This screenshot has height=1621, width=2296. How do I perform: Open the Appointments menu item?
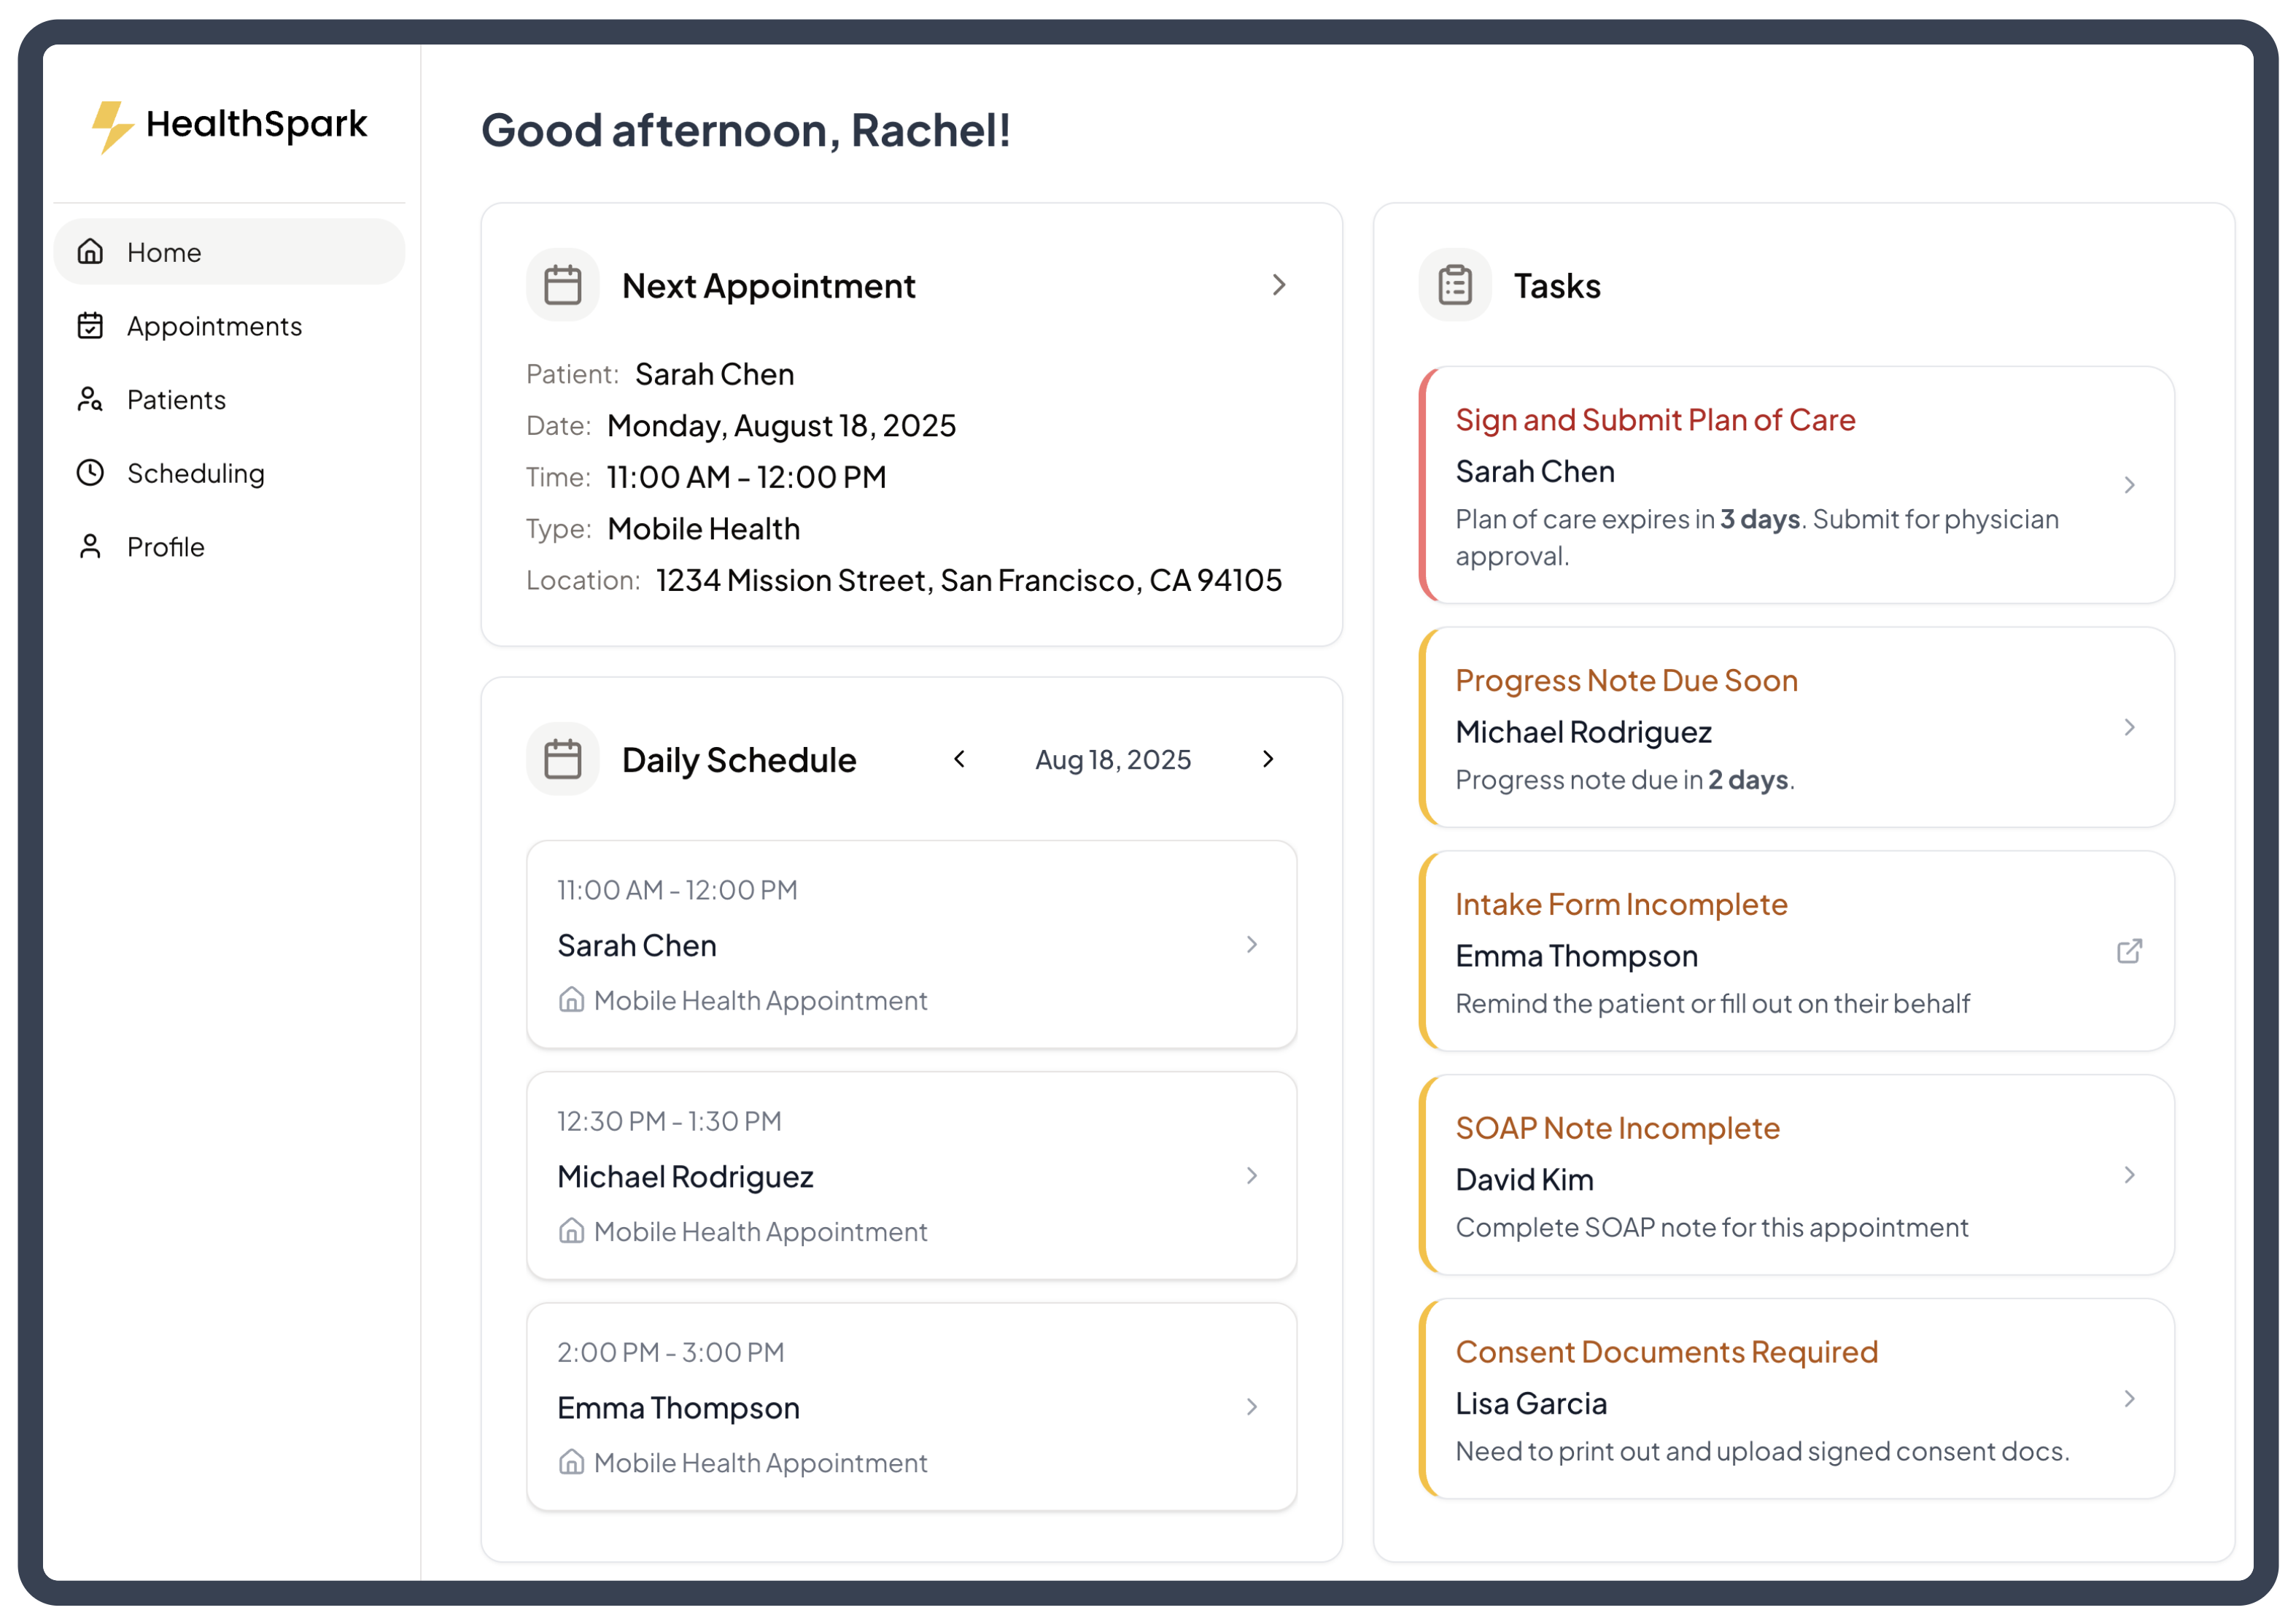coord(214,326)
